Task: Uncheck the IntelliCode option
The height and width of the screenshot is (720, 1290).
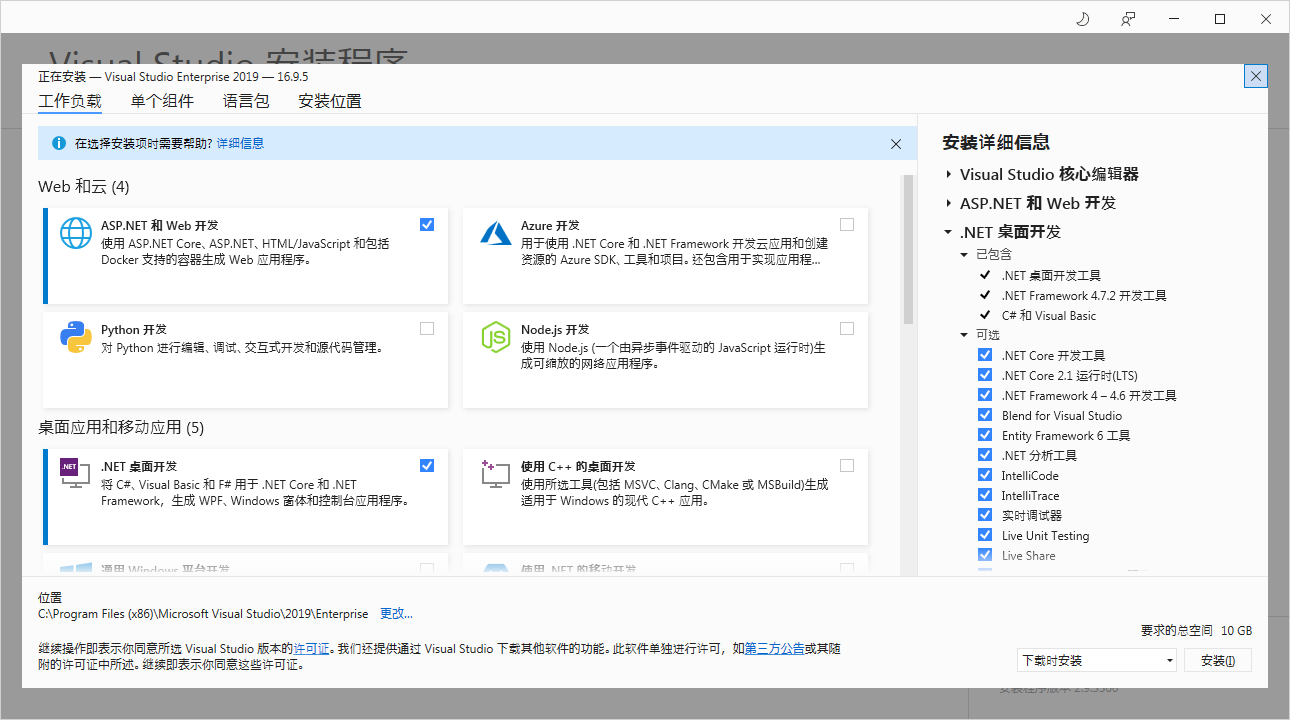Action: (985, 475)
